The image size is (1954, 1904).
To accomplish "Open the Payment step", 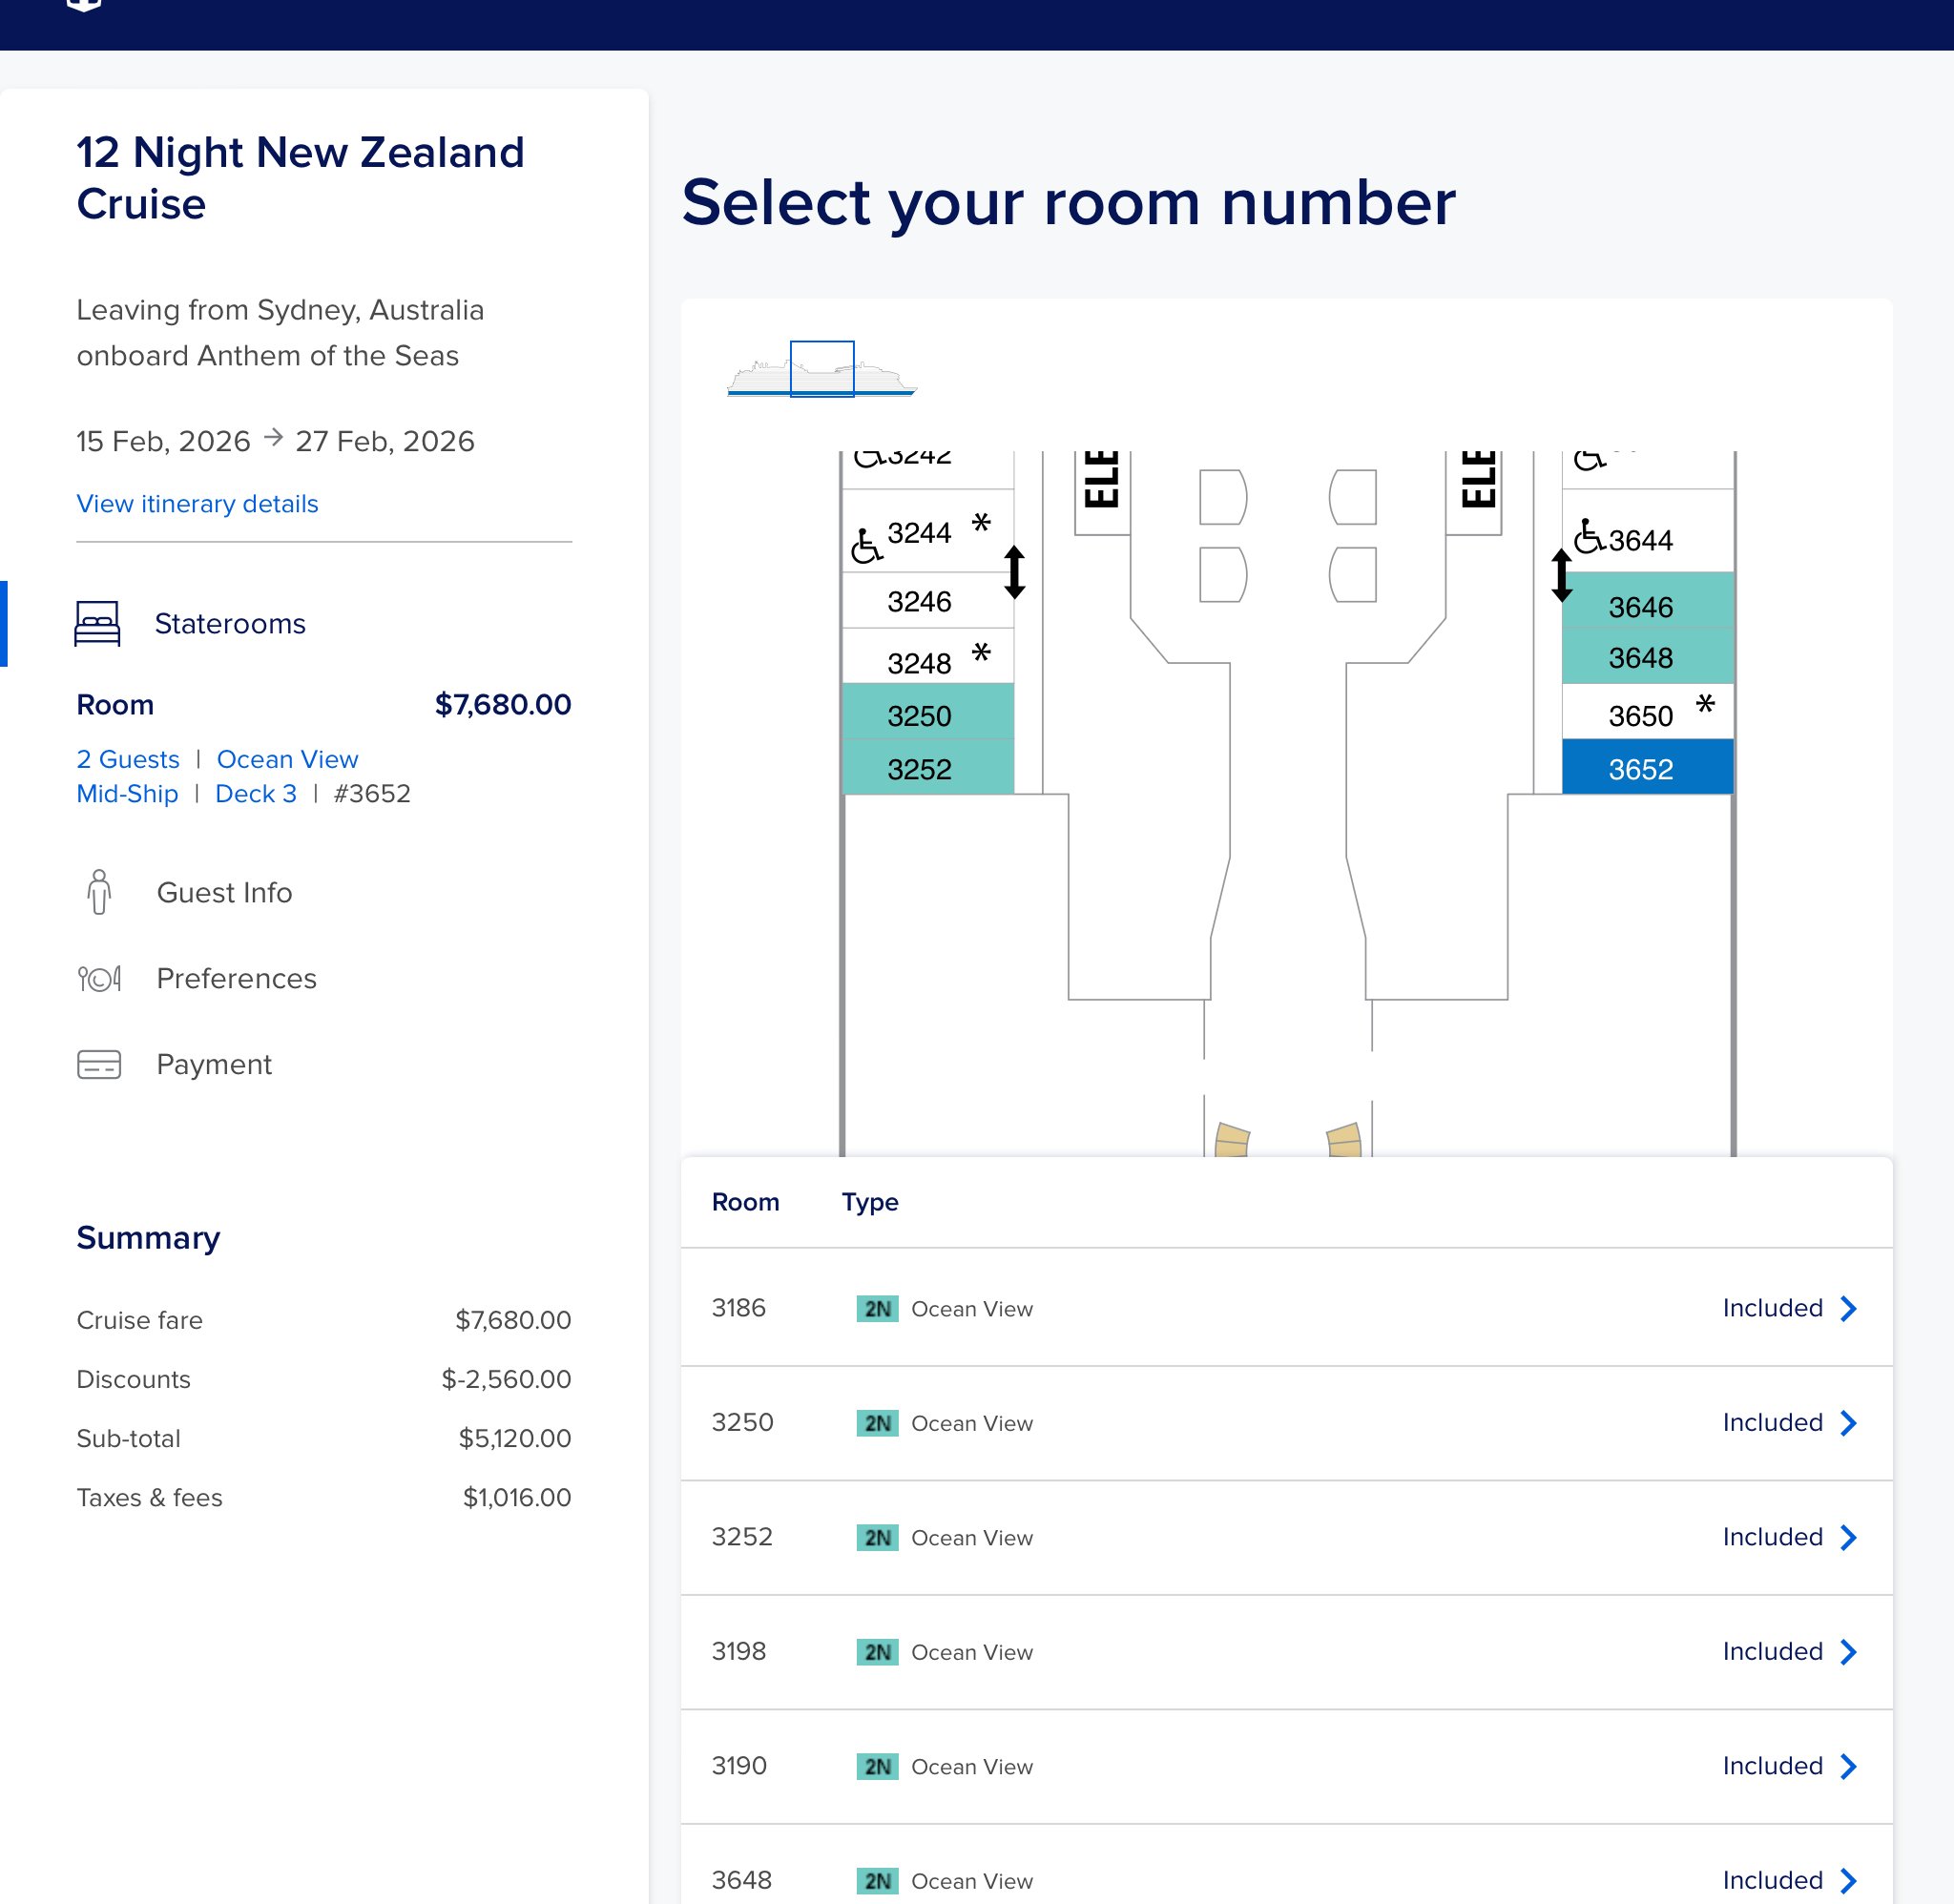I will pos(214,1064).
